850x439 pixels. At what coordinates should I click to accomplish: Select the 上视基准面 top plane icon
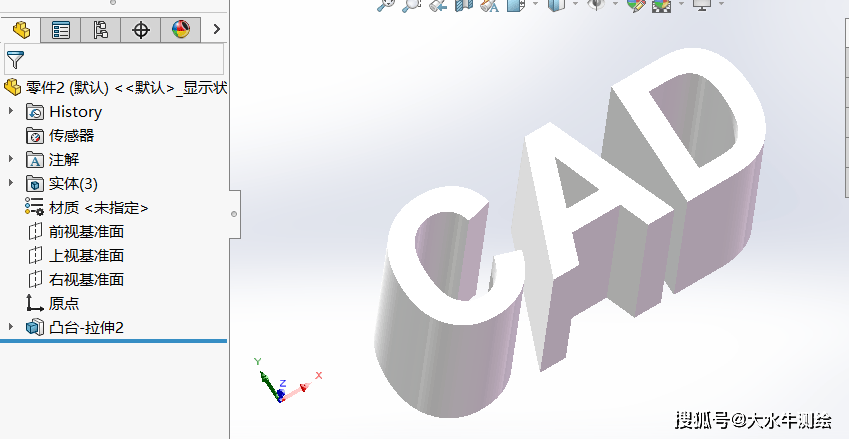(x=35, y=255)
